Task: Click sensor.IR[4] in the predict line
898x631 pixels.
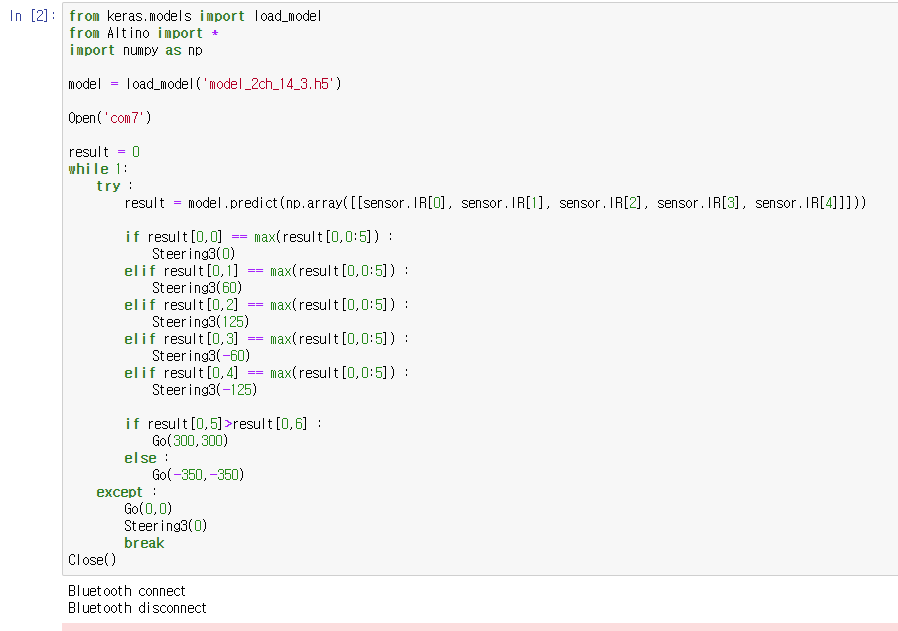Action: coord(798,203)
